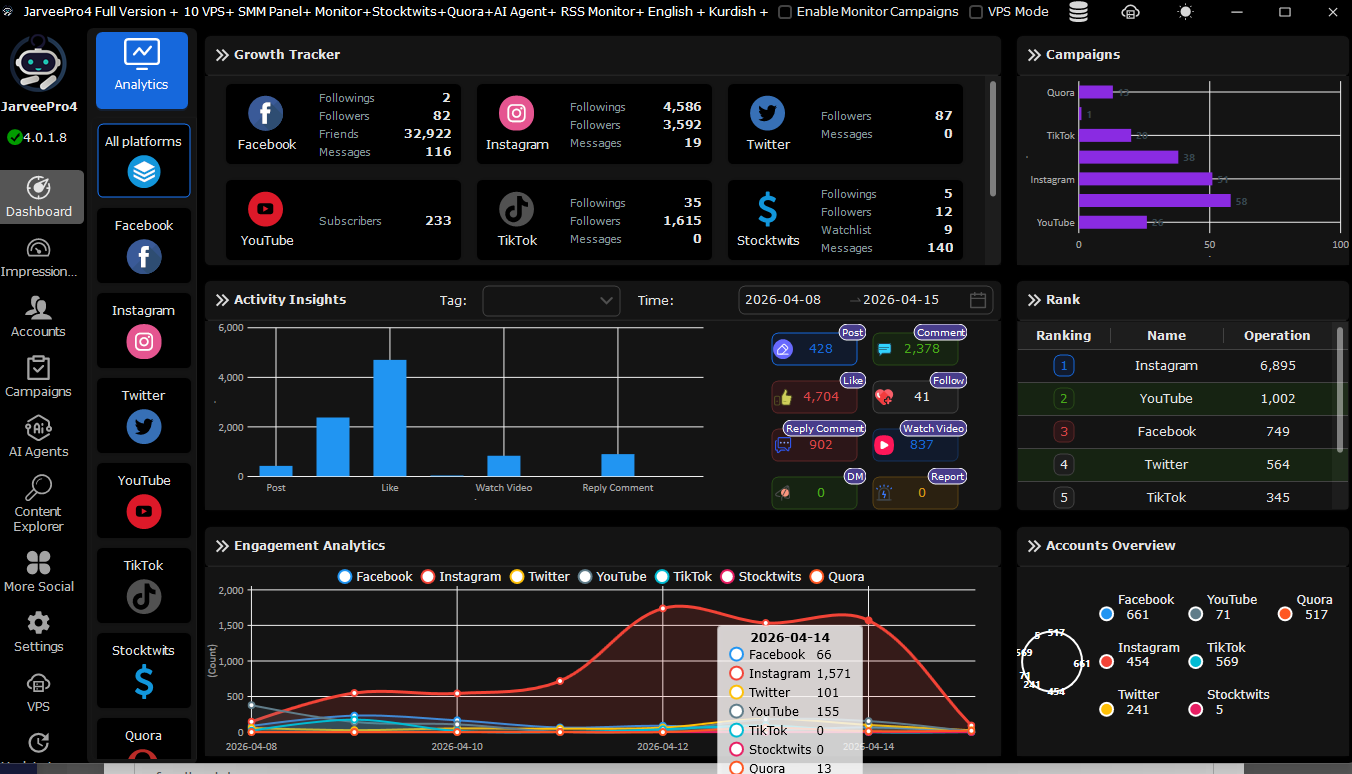
Task: Select the All platforms tab
Action: [x=144, y=160]
